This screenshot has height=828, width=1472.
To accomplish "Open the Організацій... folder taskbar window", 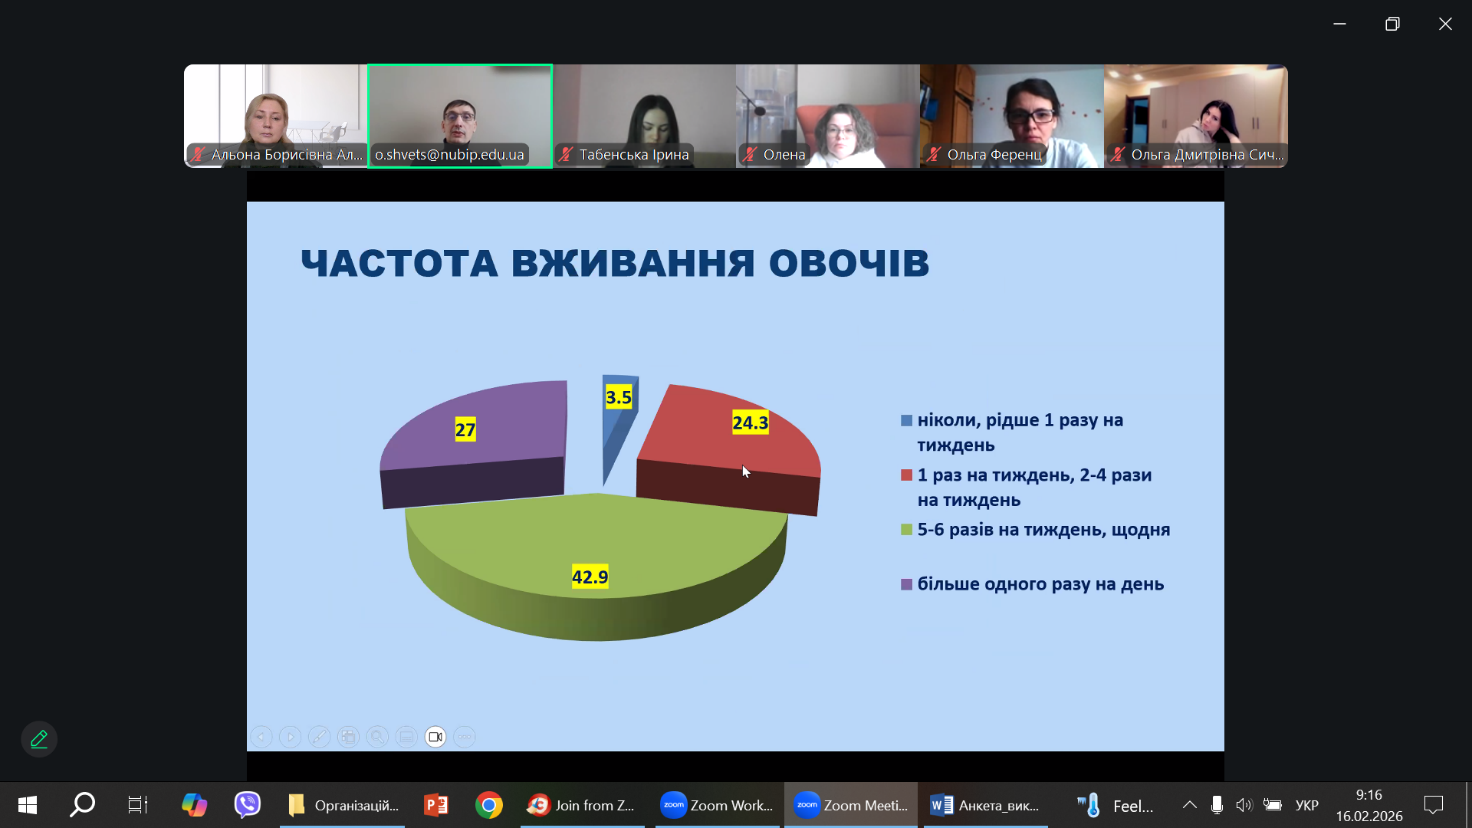I will coord(342,805).
